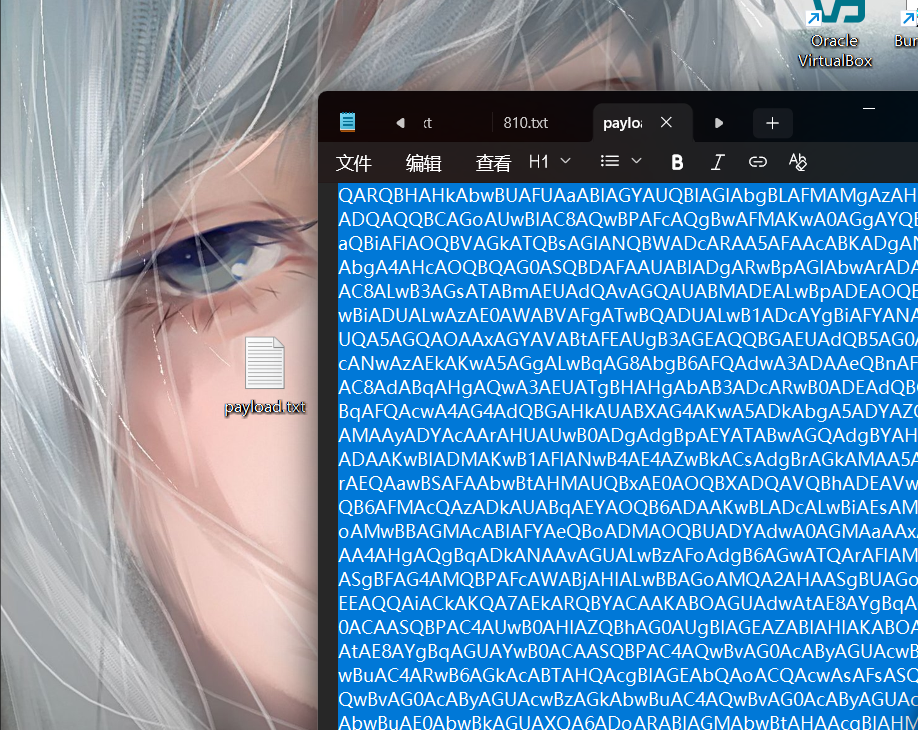Open the 查看 menu
This screenshot has width=918, height=730.
tap(493, 163)
